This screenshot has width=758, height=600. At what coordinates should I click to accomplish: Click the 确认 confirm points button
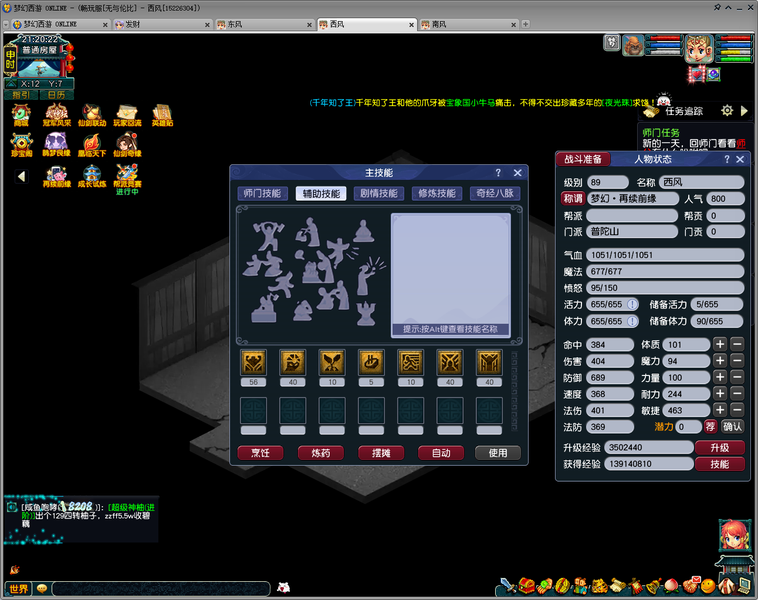pos(732,426)
